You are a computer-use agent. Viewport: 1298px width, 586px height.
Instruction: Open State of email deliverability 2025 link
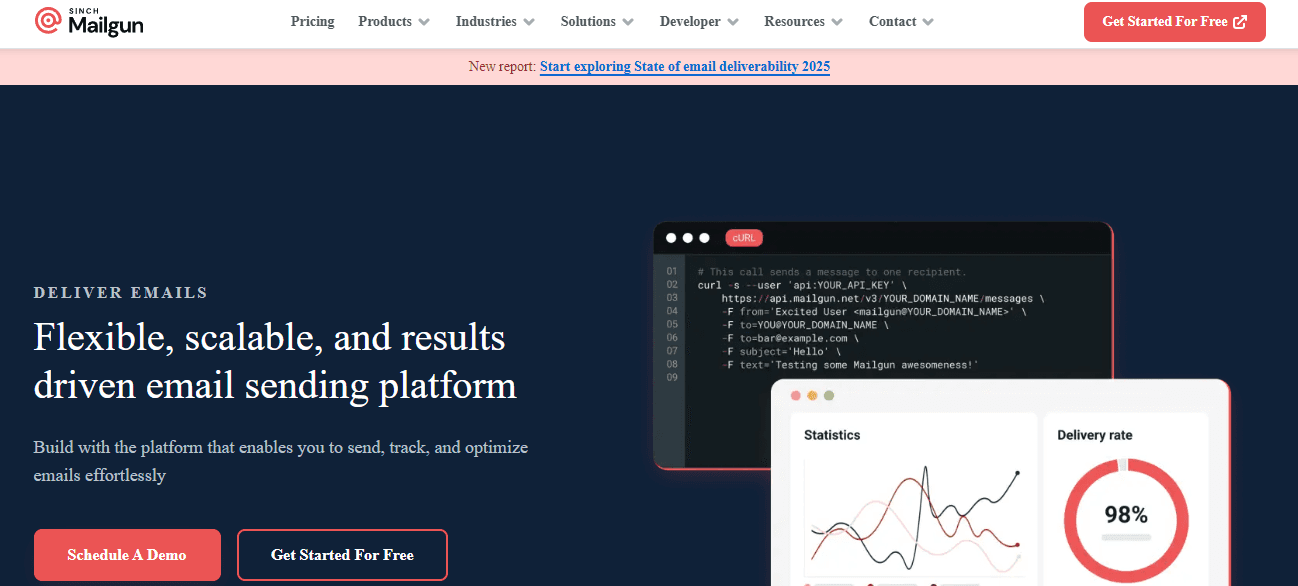tap(685, 67)
